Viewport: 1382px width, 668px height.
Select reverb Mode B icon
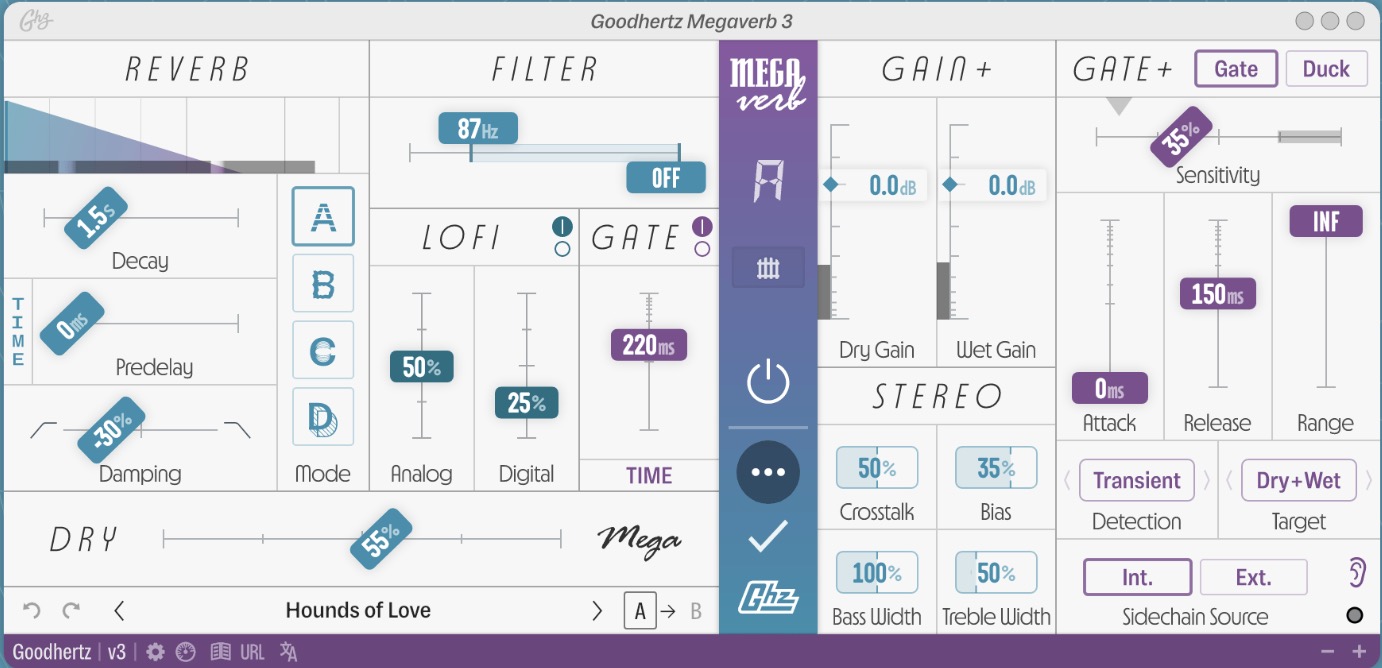[x=323, y=284]
